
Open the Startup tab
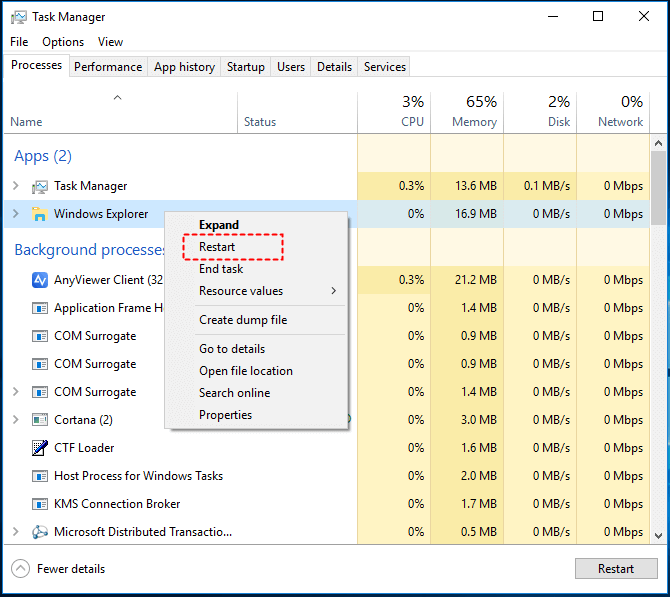point(245,67)
